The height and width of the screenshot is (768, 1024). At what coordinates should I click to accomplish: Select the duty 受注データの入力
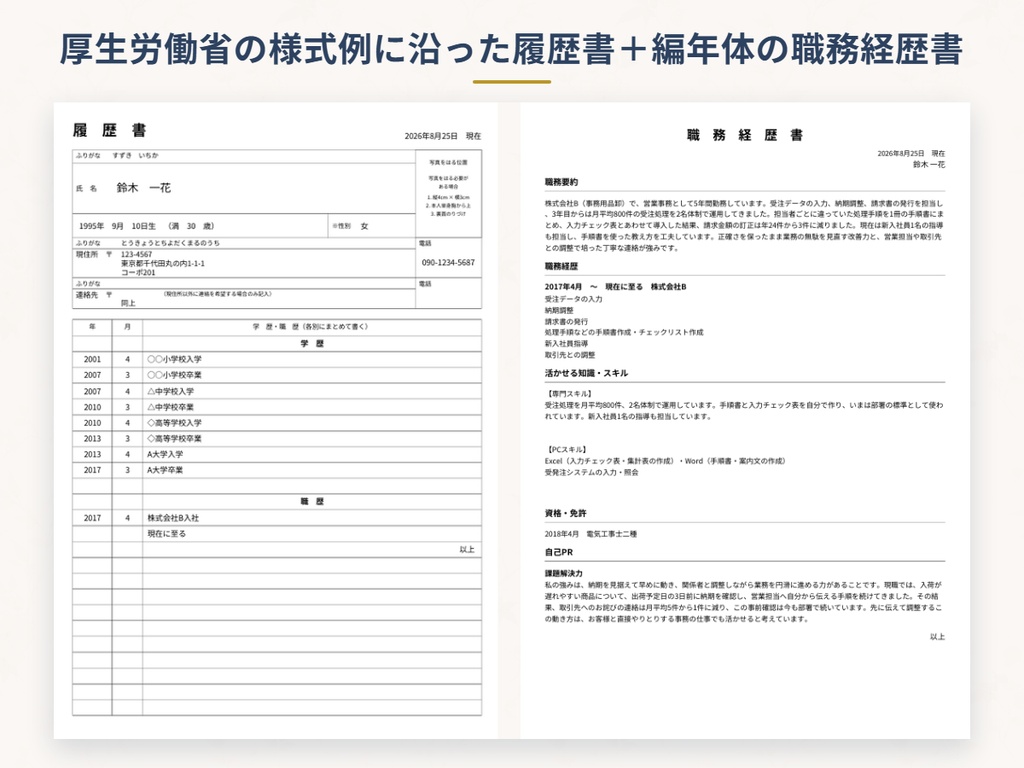pyautogui.click(x=573, y=298)
